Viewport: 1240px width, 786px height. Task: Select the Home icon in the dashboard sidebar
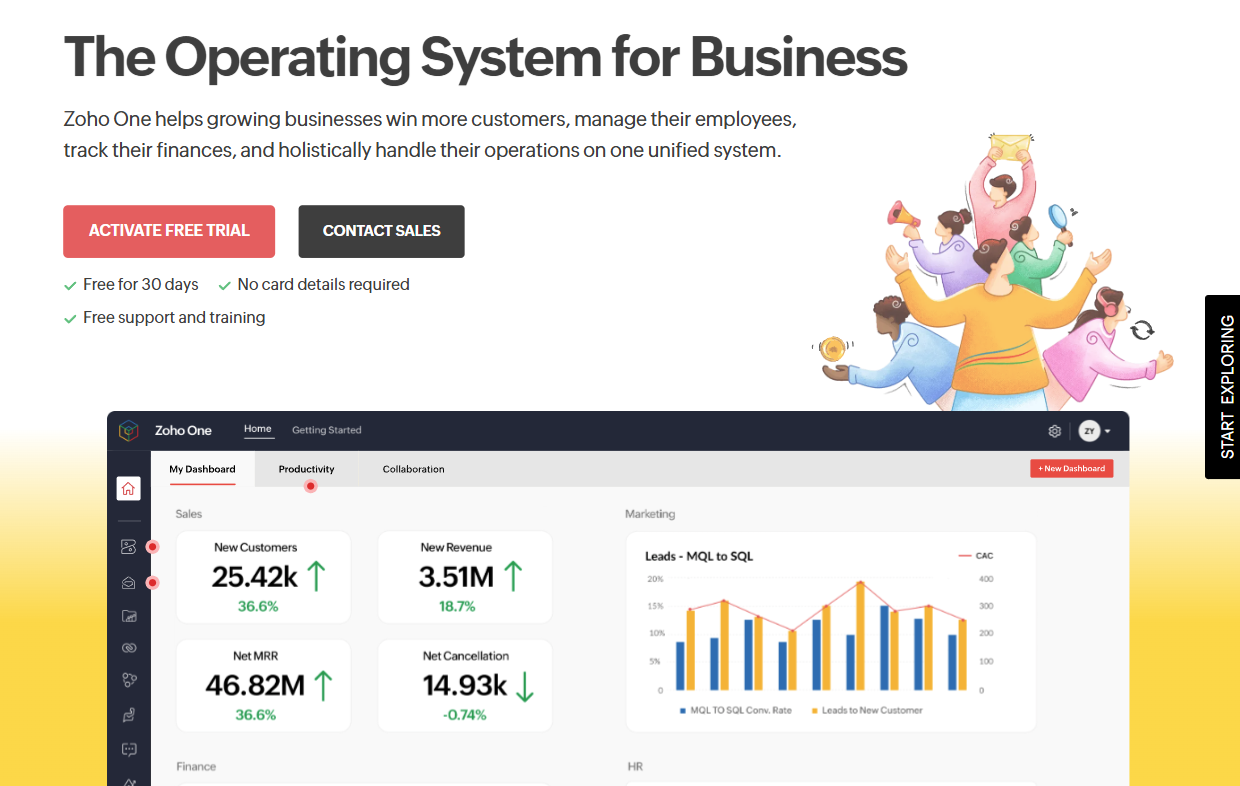(x=128, y=489)
